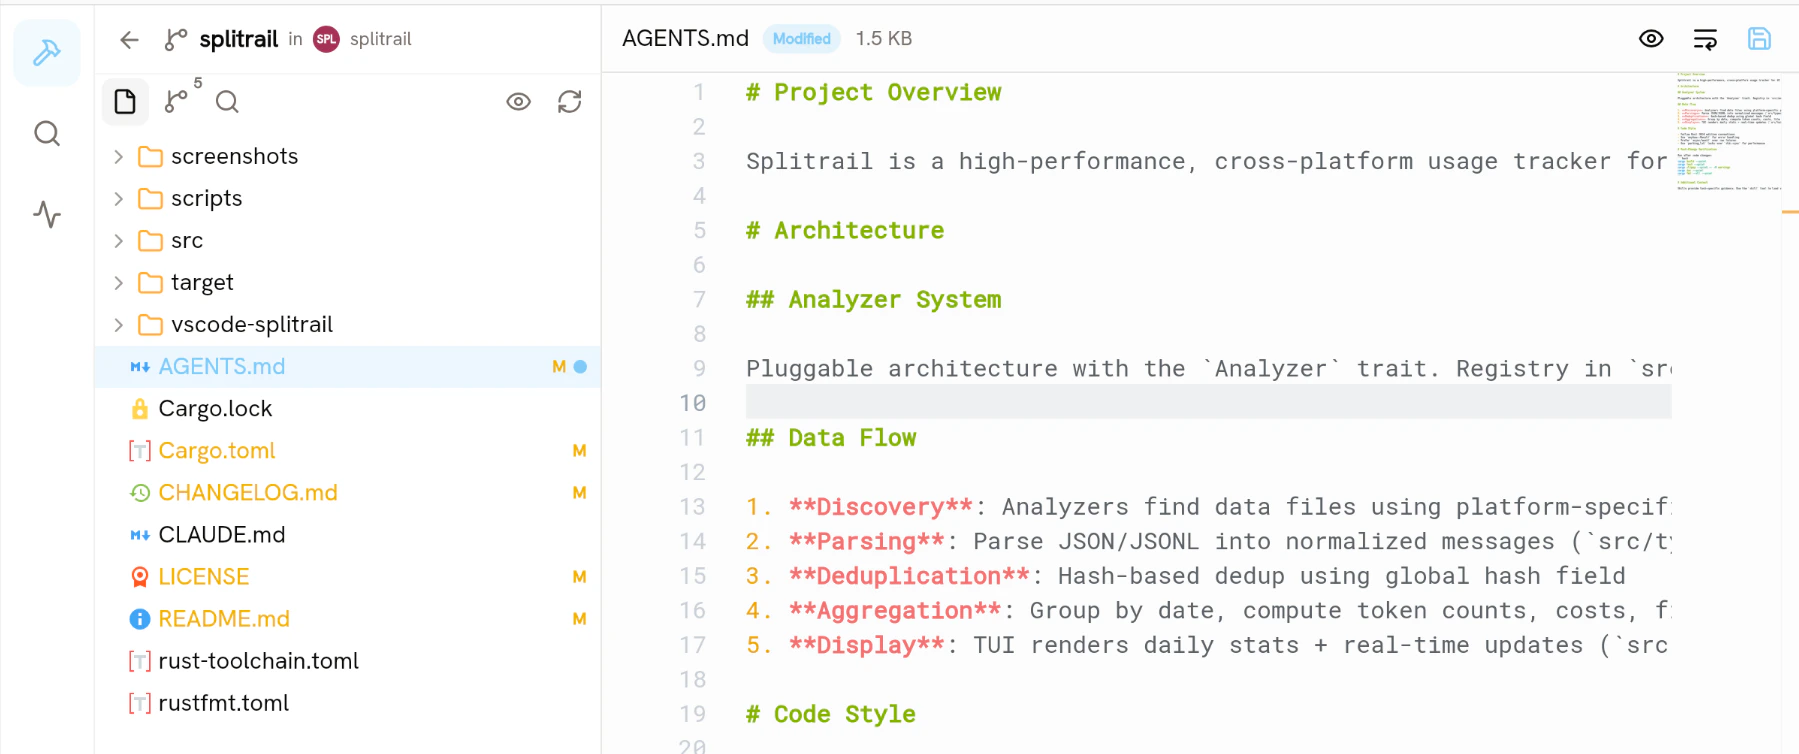
Task: Open the file search tab
Action: click(x=227, y=101)
